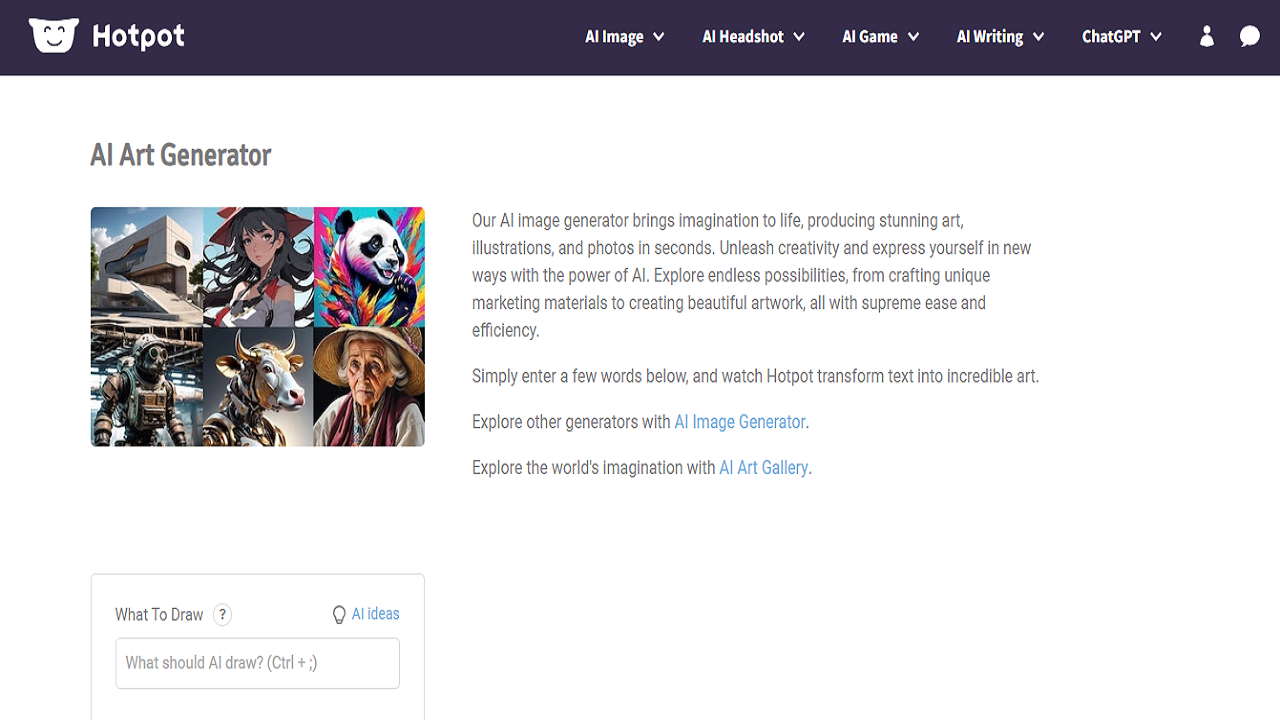Viewport: 1280px width, 720px height.
Task: Click the question mark help icon
Action: [222, 614]
